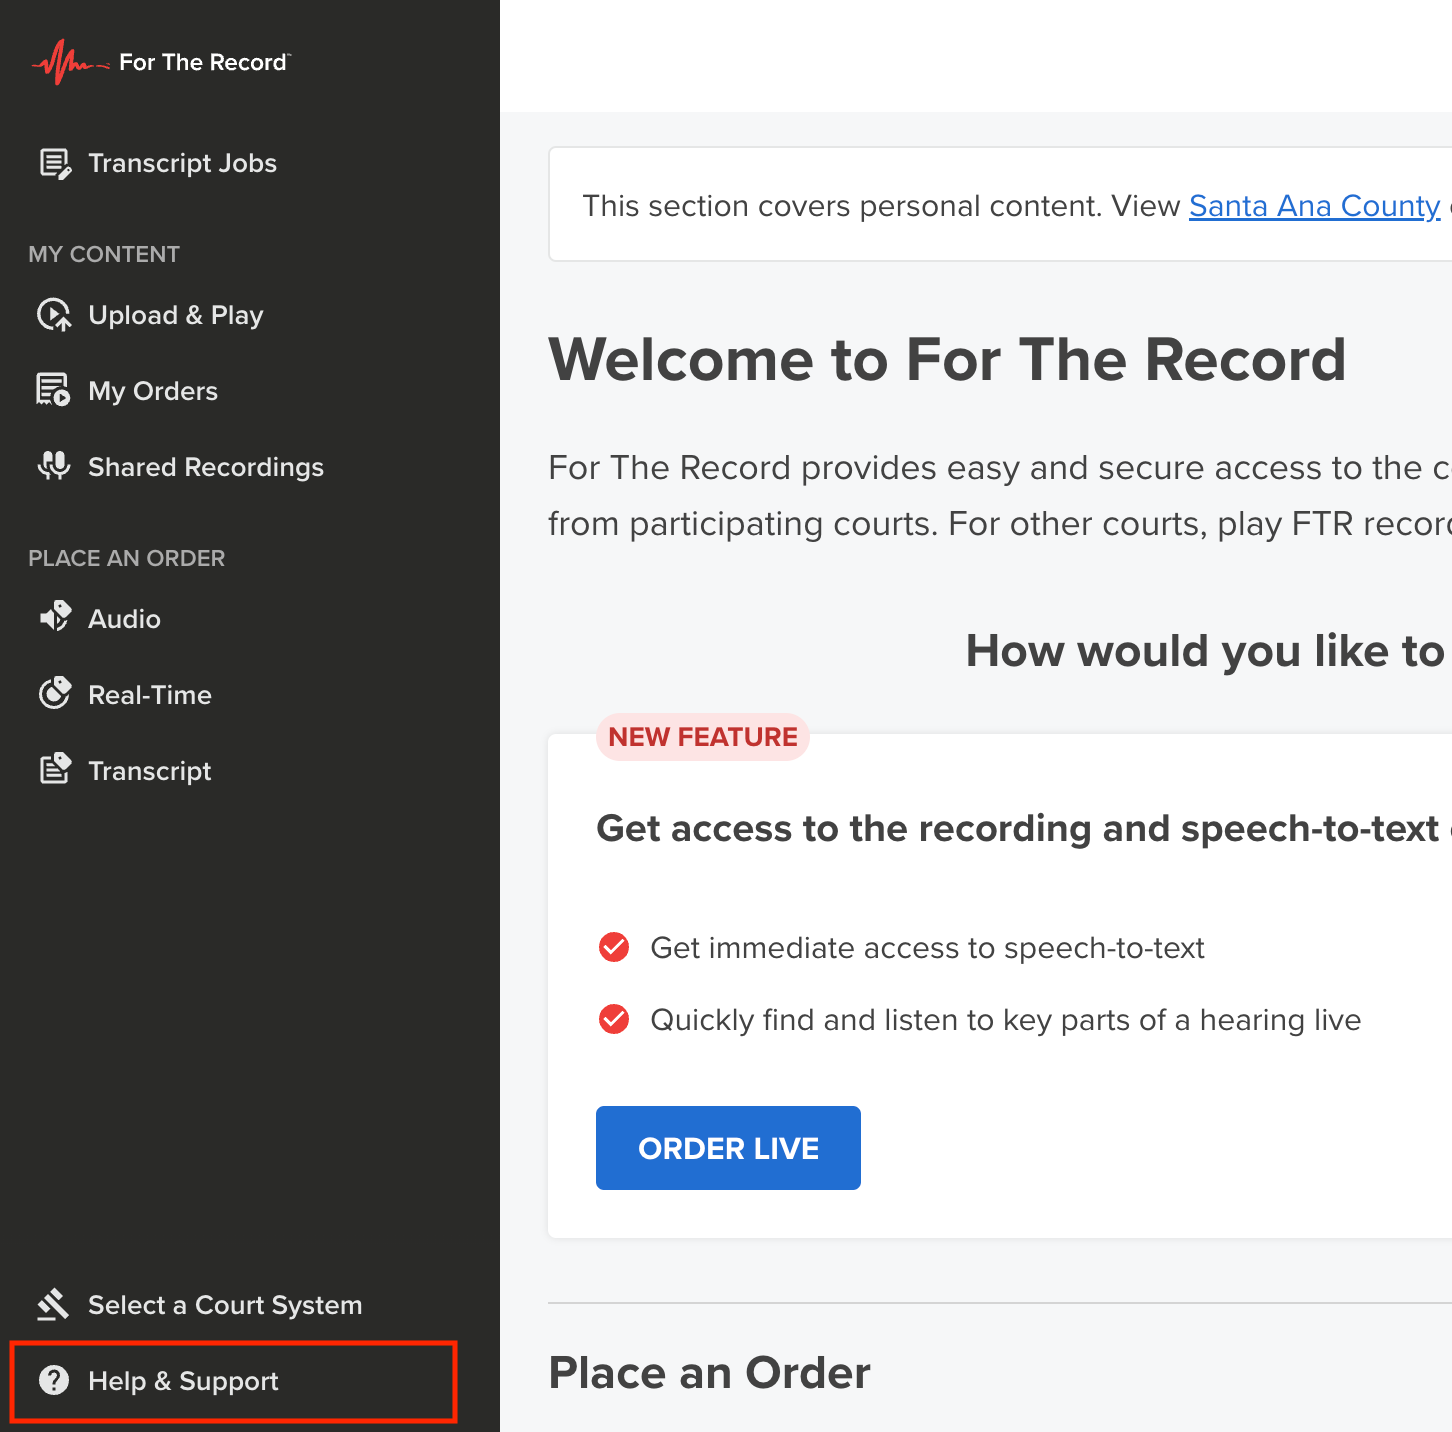Click the Real-Time clock icon

coord(54,694)
